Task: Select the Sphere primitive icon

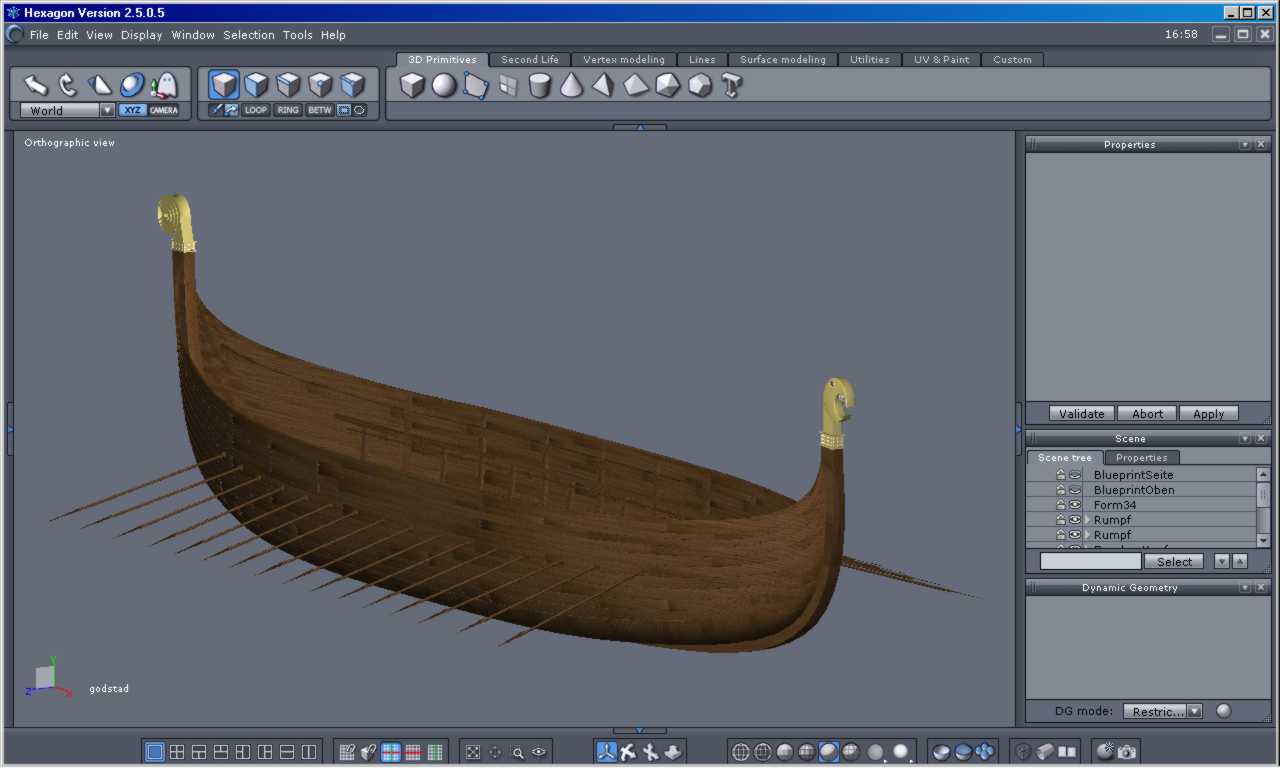Action: 444,86
